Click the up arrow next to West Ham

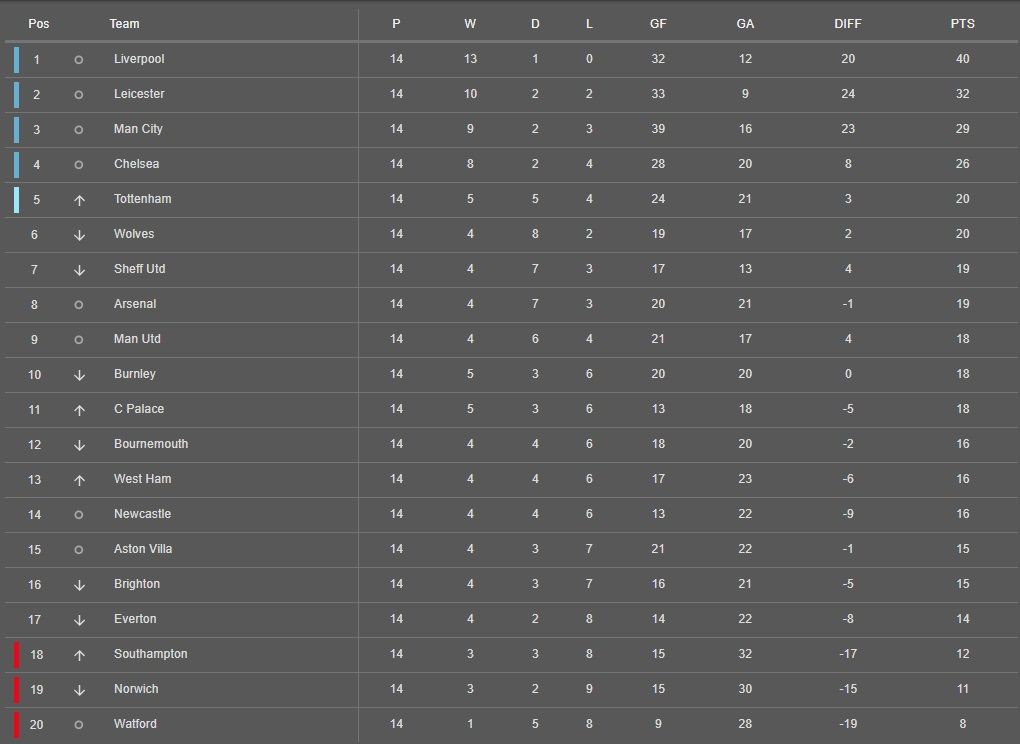click(x=79, y=480)
